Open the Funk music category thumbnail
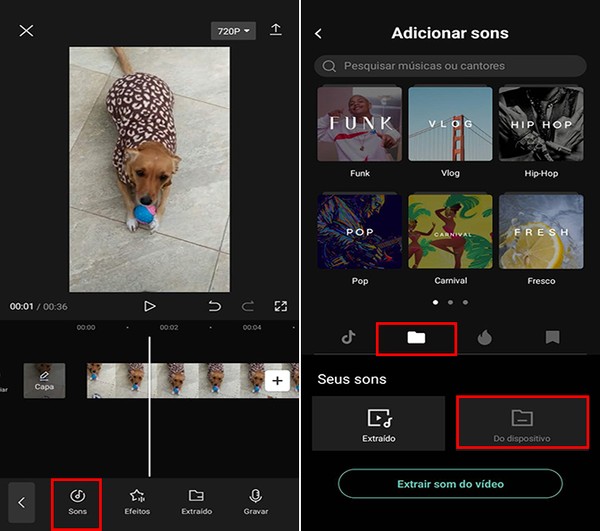This screenshot has height=531, width=600. click(360, 124)
